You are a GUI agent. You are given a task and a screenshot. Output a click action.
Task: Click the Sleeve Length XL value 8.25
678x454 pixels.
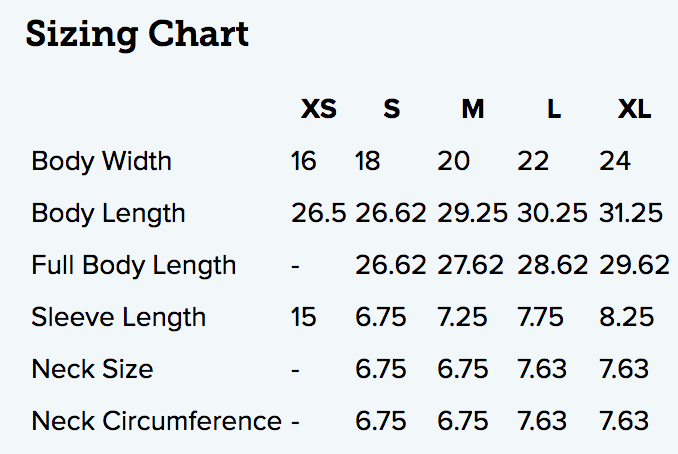point(627,317)
